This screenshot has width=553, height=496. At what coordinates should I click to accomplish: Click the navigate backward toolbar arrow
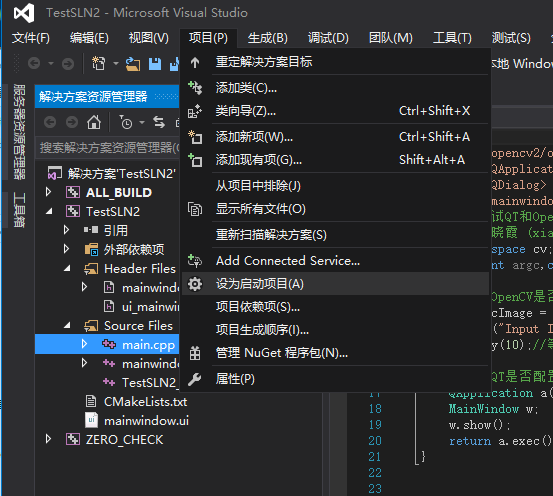34,63
